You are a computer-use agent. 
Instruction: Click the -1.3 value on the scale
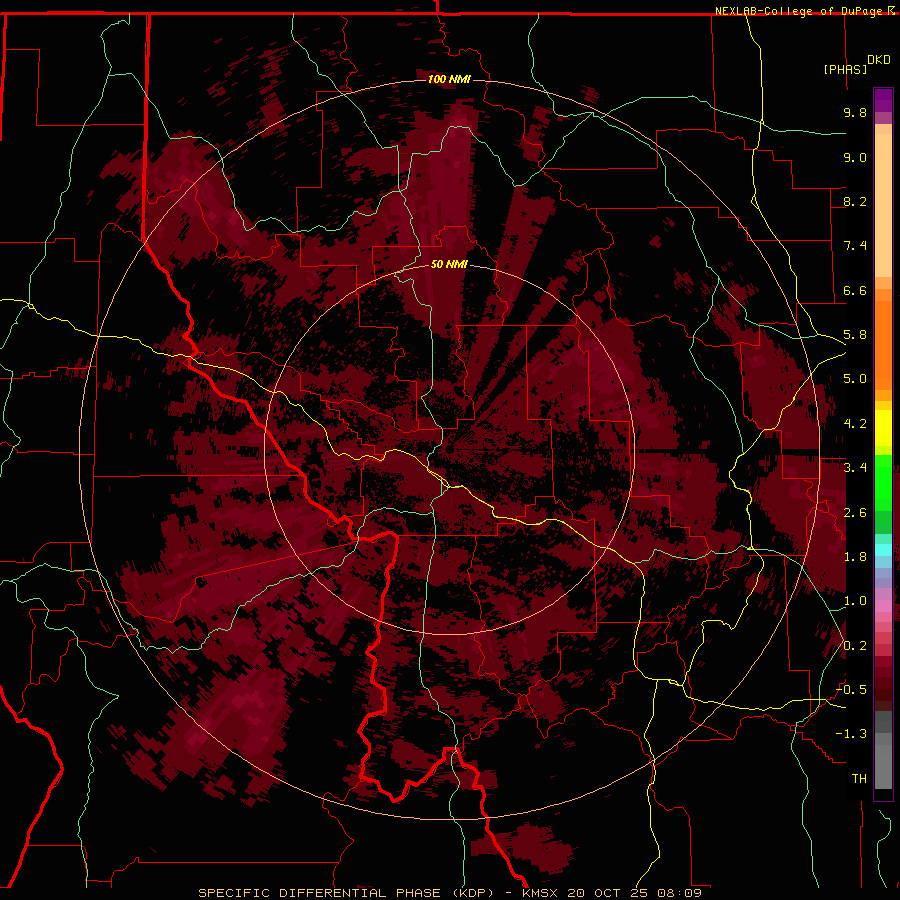click(852, 734)
